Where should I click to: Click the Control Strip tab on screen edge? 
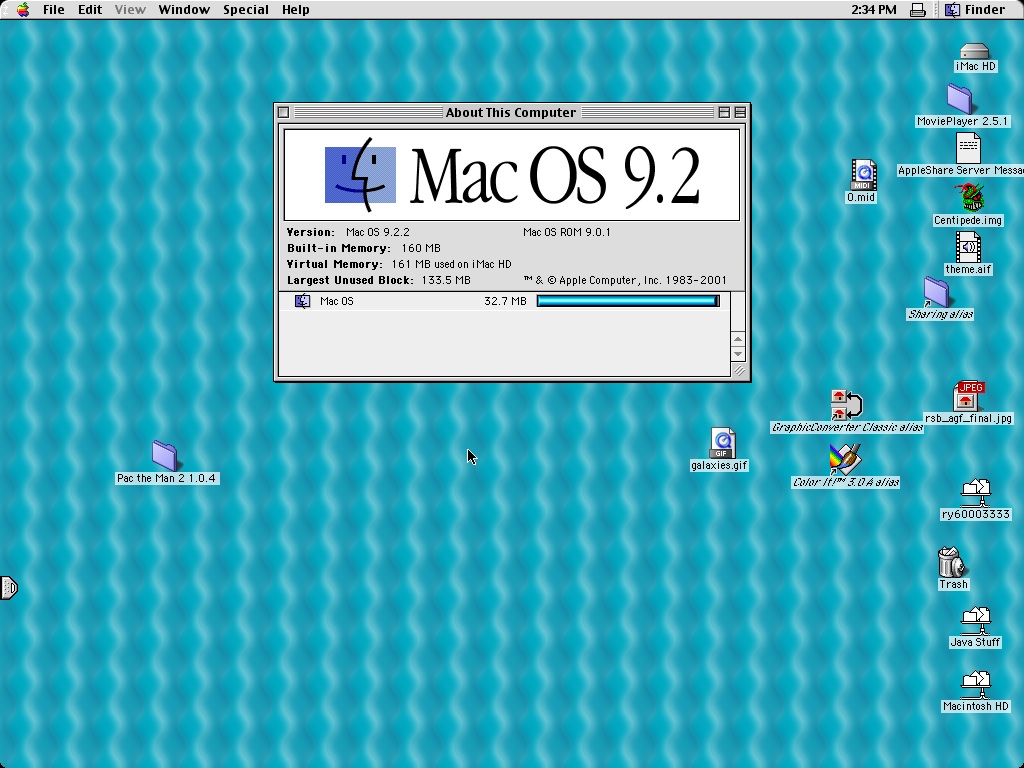click(9, 588)
